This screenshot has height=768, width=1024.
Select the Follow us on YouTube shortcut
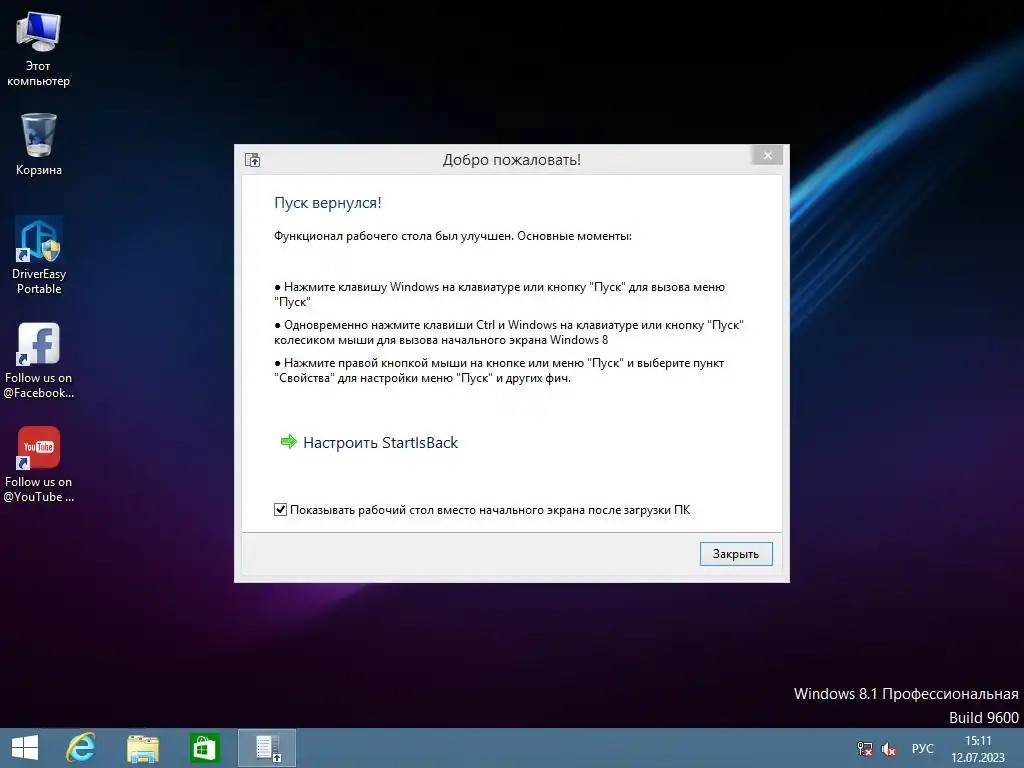39,464
